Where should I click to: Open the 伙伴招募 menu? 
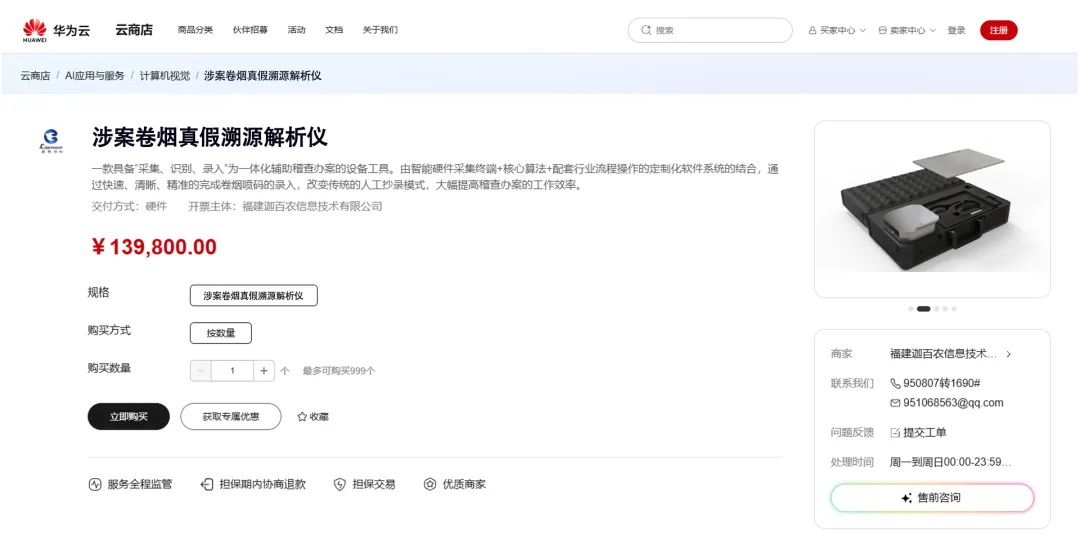(x=250, y=30)
